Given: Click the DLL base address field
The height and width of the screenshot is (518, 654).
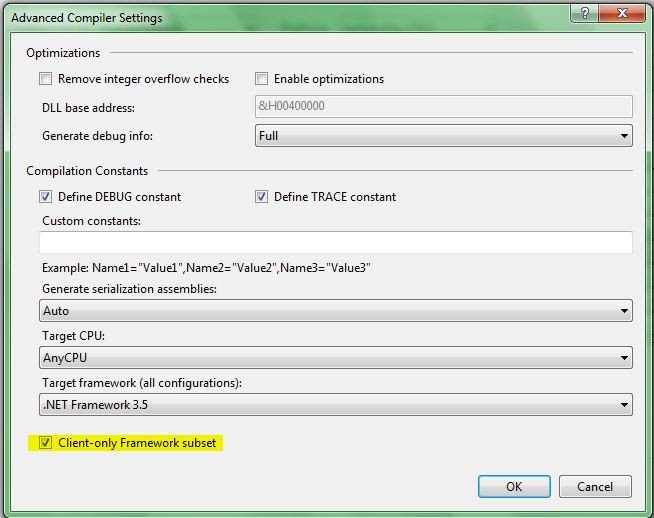Looking at the screenshot, I should (x=444, y=107).
